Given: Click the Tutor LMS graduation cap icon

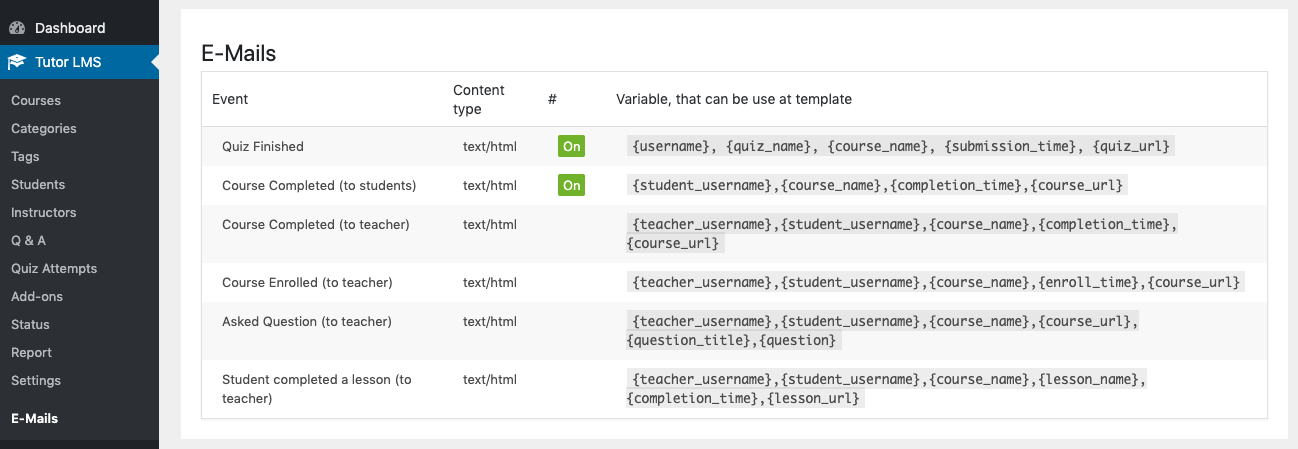Looking at the screenshot, I should click(x=17, y=62).
